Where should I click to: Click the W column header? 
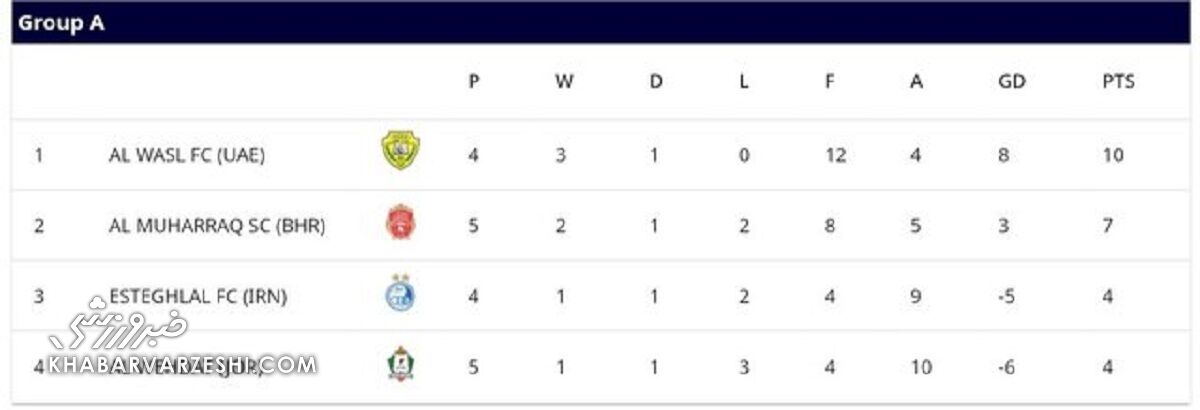tap(564, 82)
